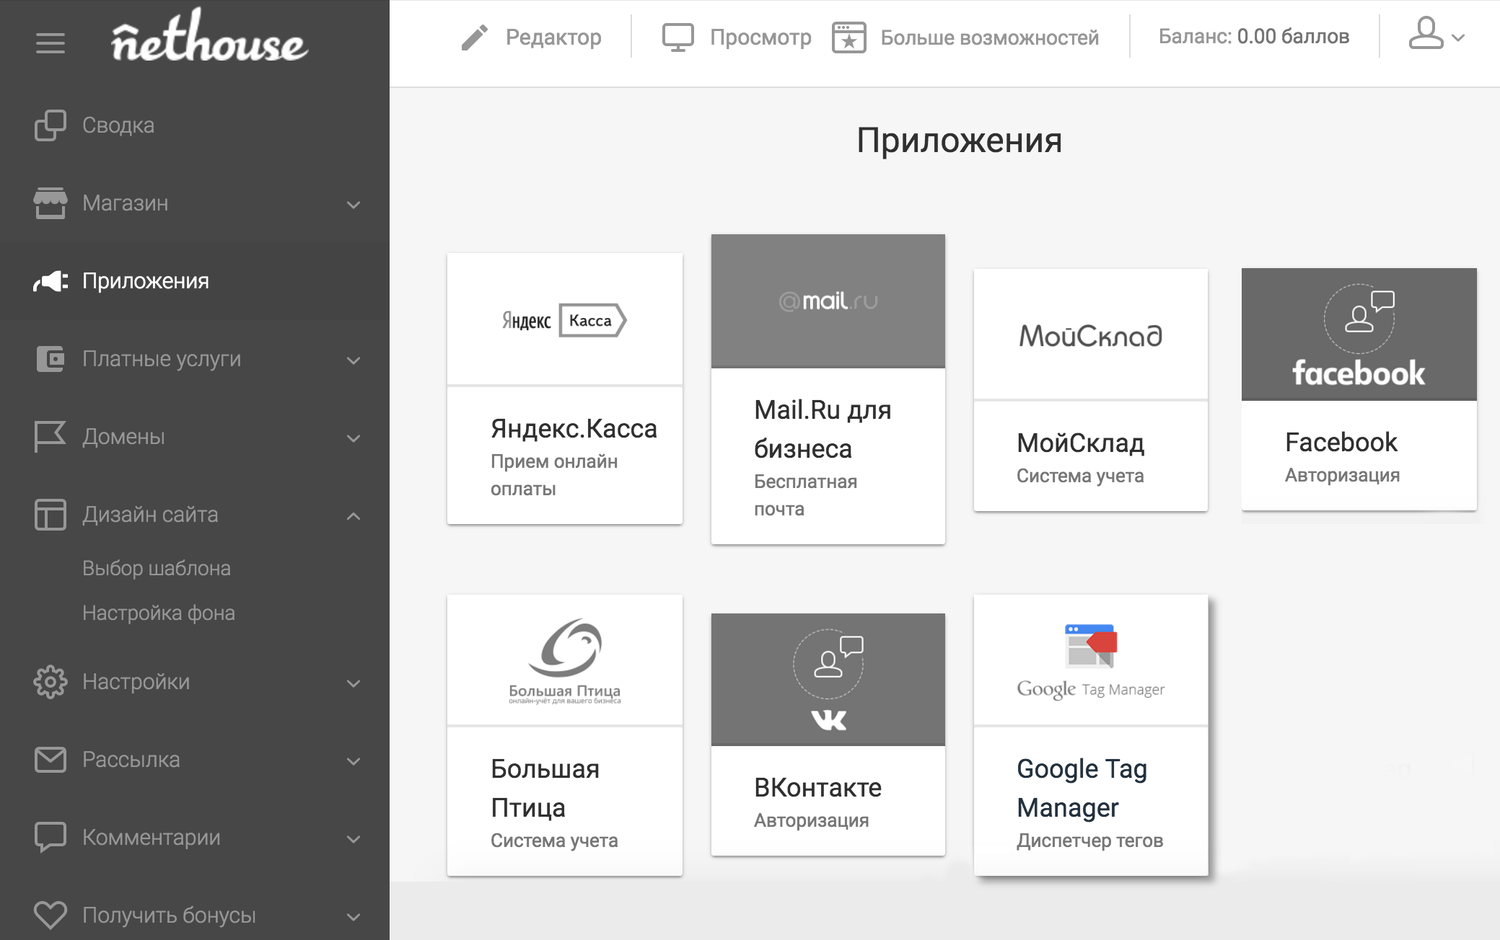Click the Домены flag icon
The width and height of the screenshot is (1500, 940).
pyautogui.click(x=50, y=437)
